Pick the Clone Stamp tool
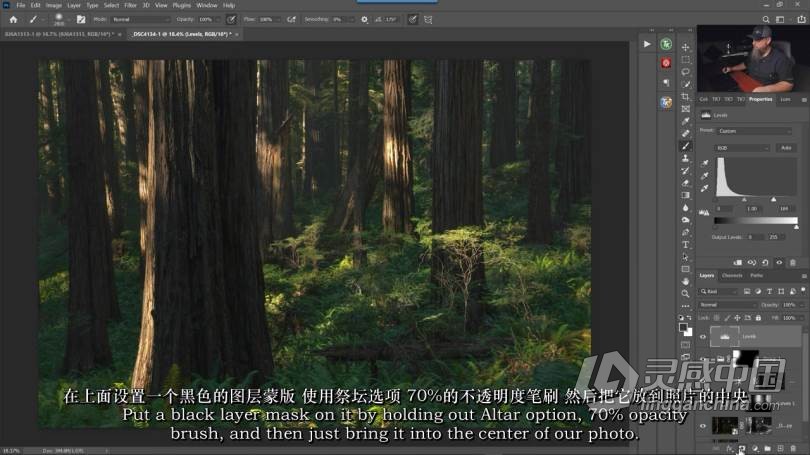The image size is (810, 455). (685, 158)
